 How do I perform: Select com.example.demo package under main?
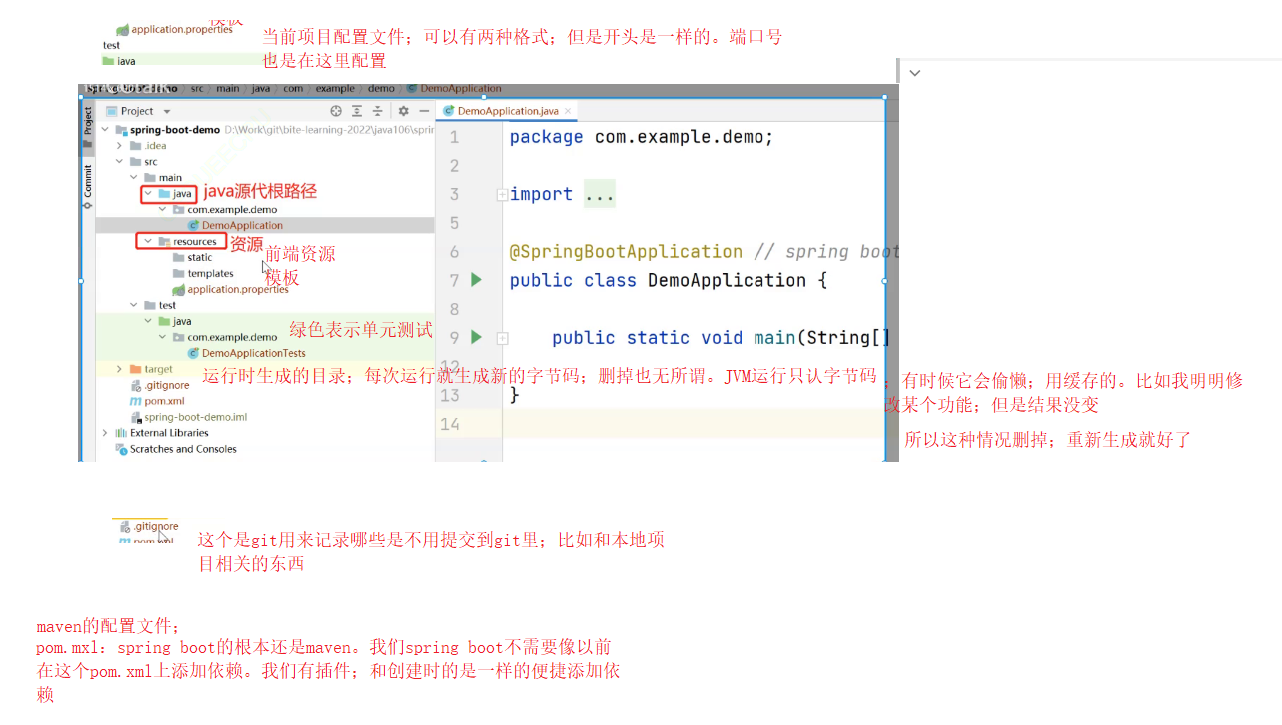pyautogui.click(x=232, y=210)
